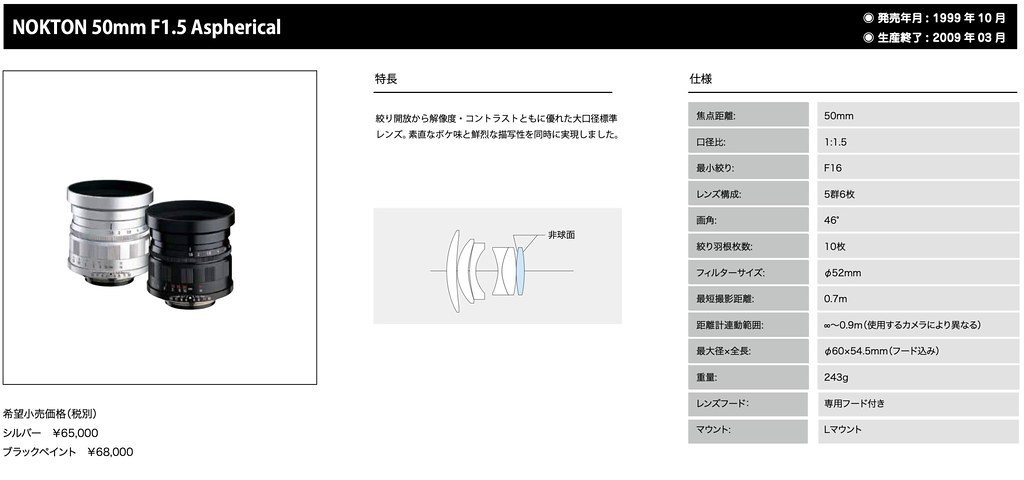1024x480 pixels.
Task: Click the silver lens product photo
Action: [x=108, y=232]
